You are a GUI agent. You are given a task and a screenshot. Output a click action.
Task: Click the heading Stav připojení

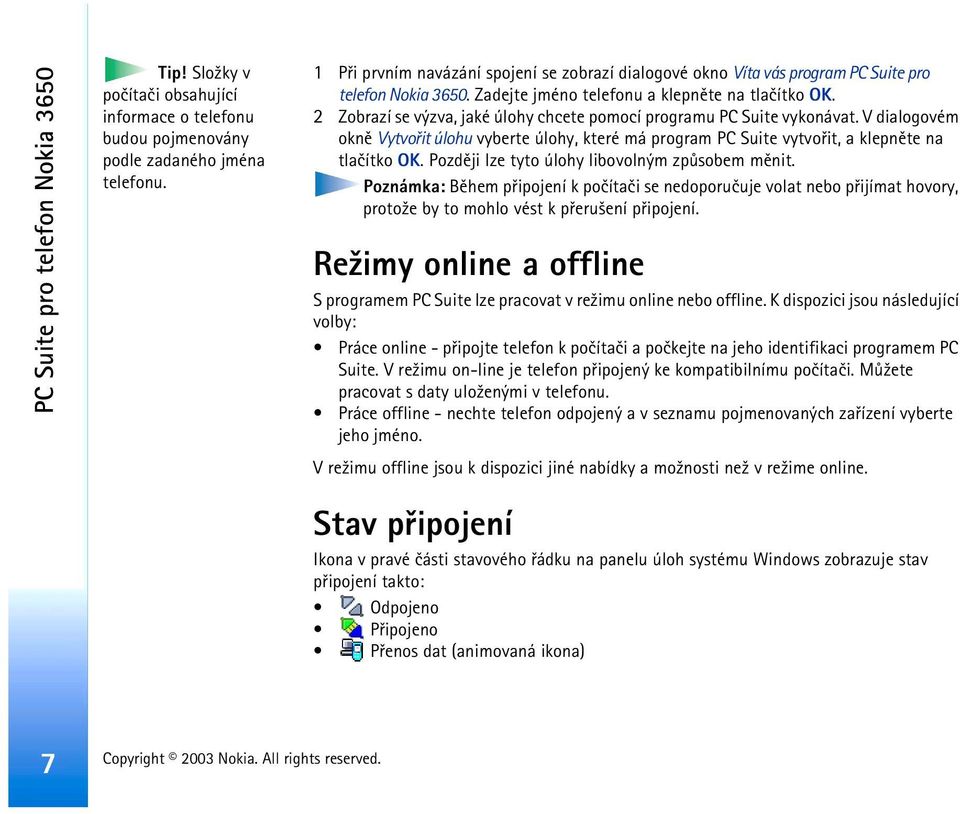point(412,525)
